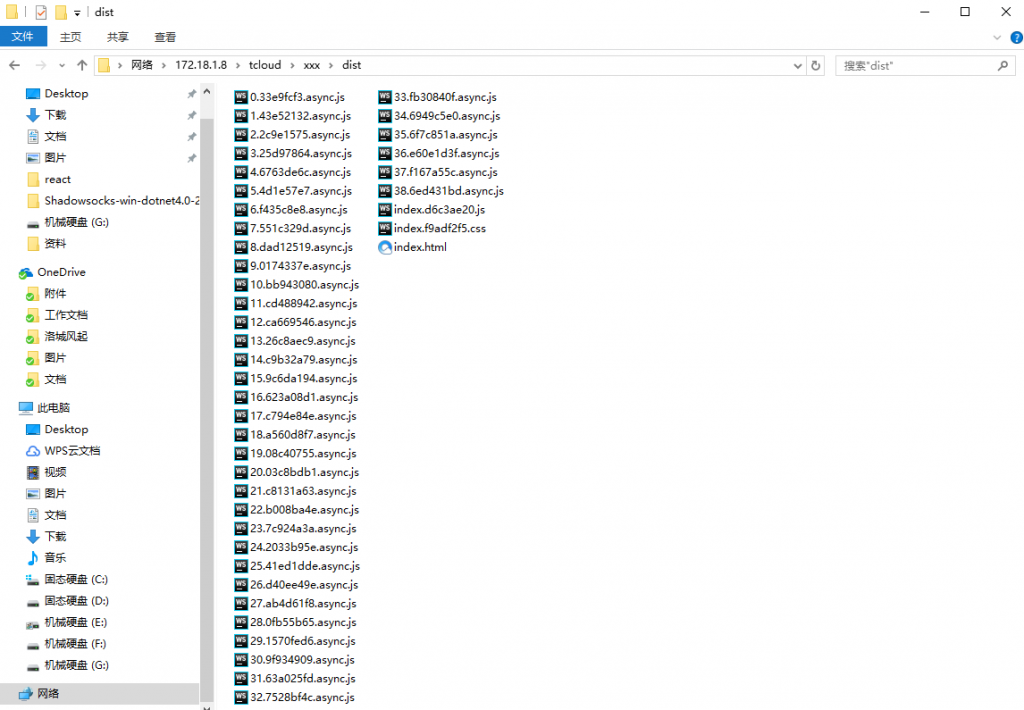Expand the ribbon with the chevron
Viewport: 1024px width, 710px height.
pyautogui.click(x=997, y=38)
